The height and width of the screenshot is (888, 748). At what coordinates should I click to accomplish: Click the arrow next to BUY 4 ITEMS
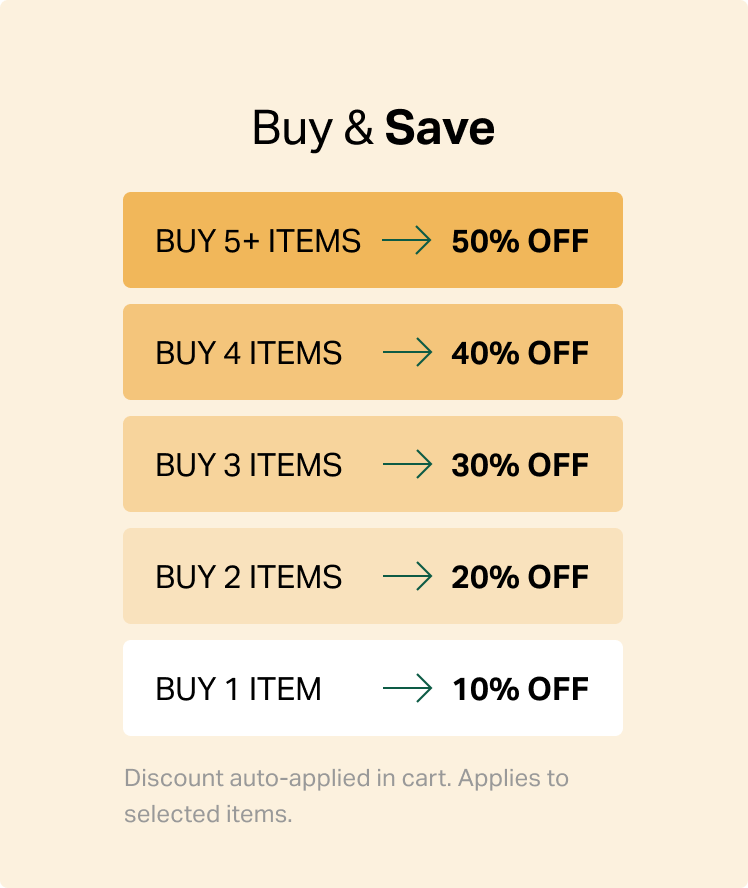point(407,352)
